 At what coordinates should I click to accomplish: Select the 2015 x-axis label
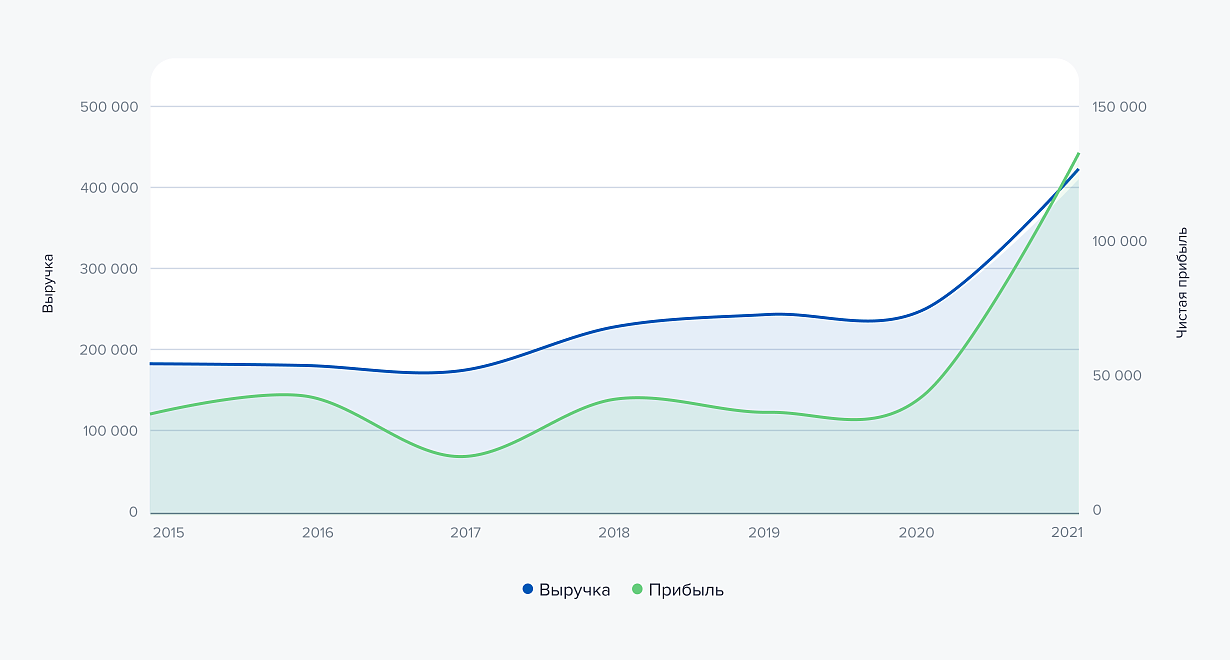168,533
